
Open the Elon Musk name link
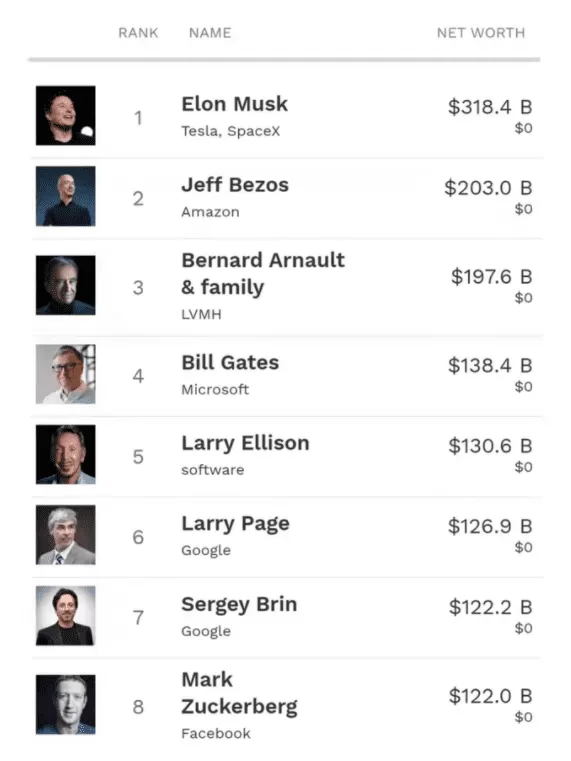[235, 104]
